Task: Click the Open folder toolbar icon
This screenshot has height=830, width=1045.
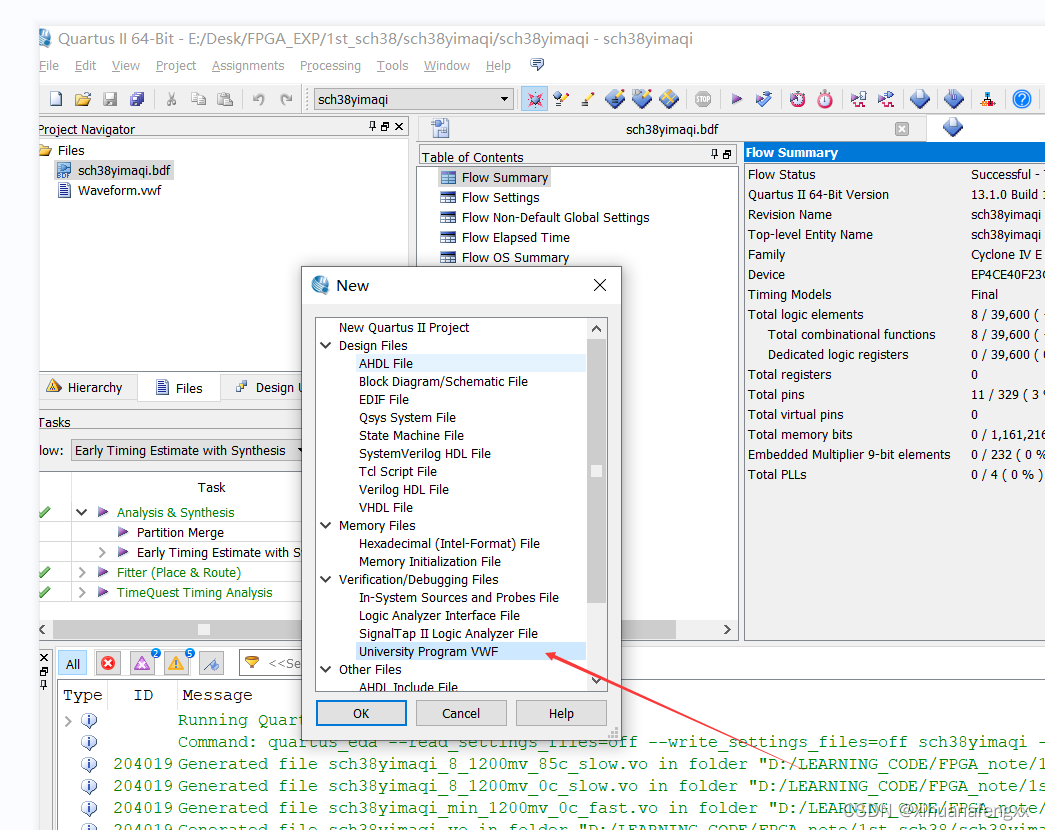Action: pyautogui.click(x=83, y=99)
